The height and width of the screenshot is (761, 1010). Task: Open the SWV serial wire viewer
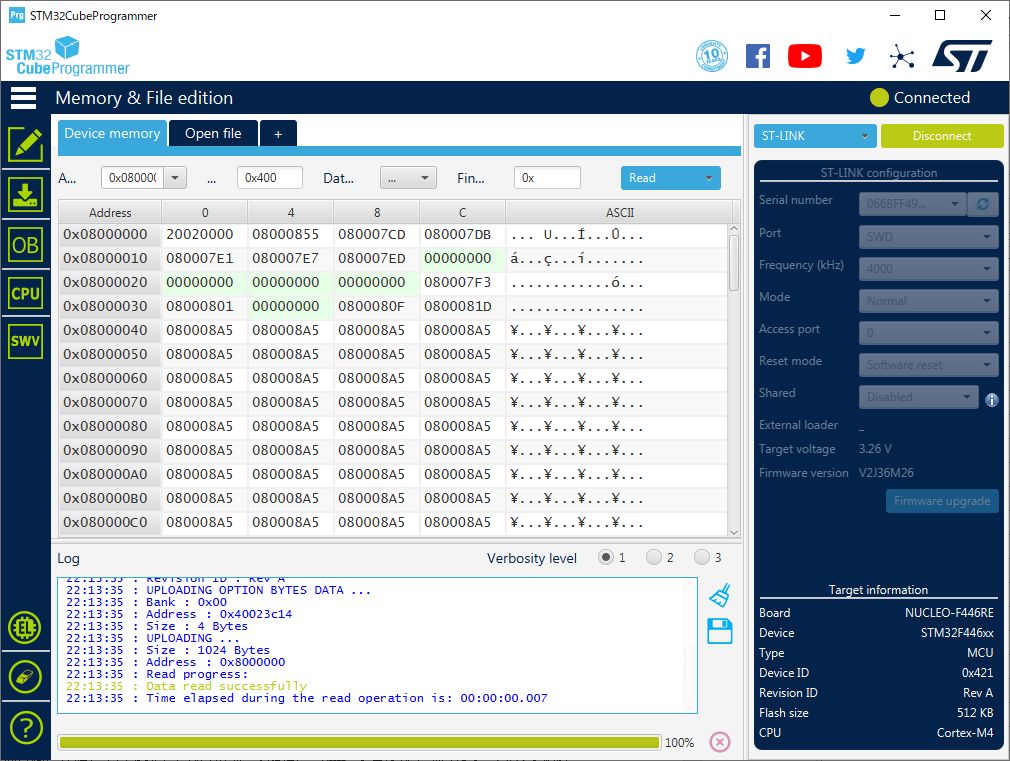(x=25, y=341)
